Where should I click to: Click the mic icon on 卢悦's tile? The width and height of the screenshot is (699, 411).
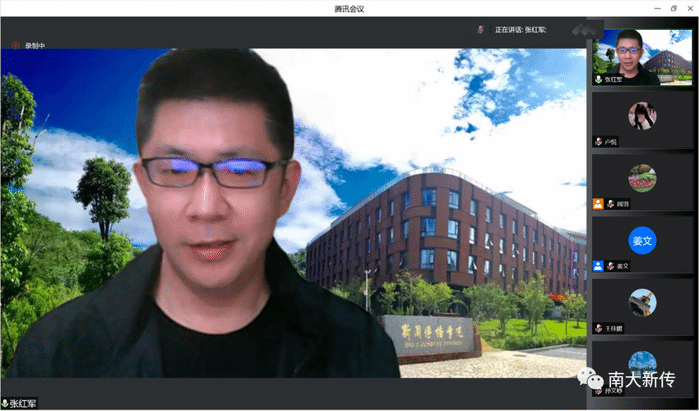coord(599,141)
